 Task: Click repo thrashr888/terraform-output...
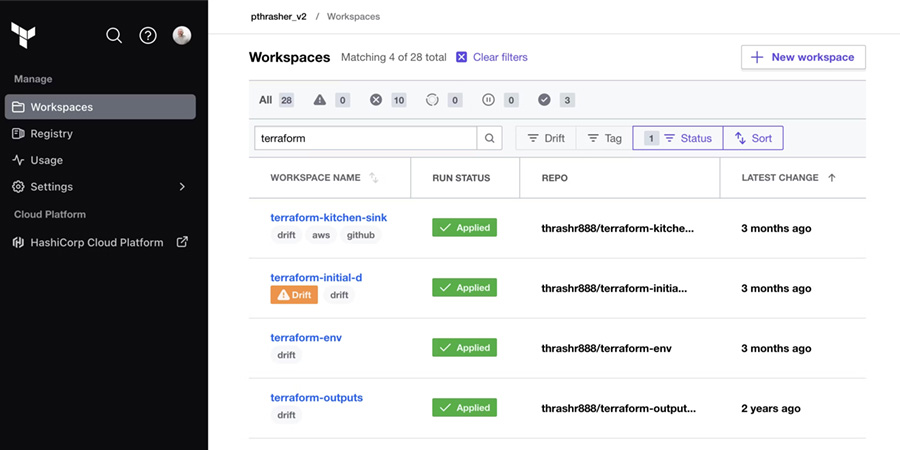click(618, 409)
